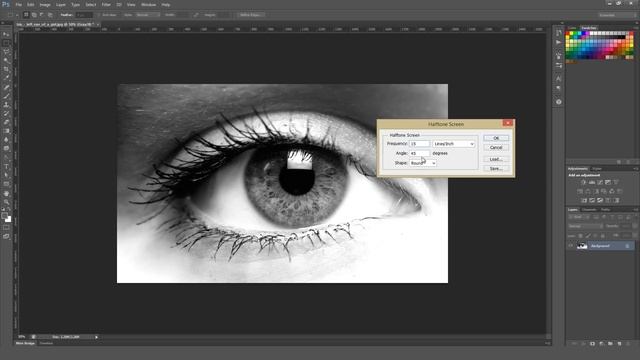Select the Blur tool
Screen dimensions: 640x360
pyautogui.click(x=6, y=140)
